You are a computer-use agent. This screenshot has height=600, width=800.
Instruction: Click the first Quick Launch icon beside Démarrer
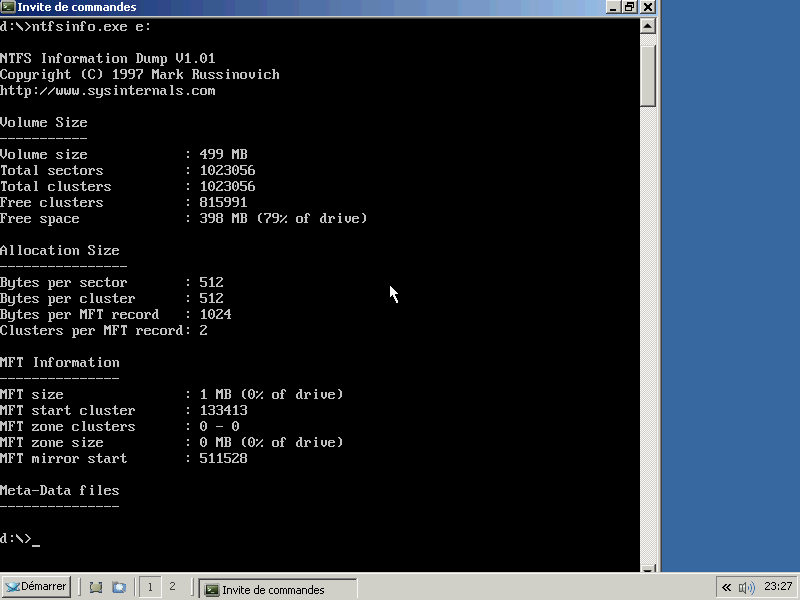[x=96, y=588]
